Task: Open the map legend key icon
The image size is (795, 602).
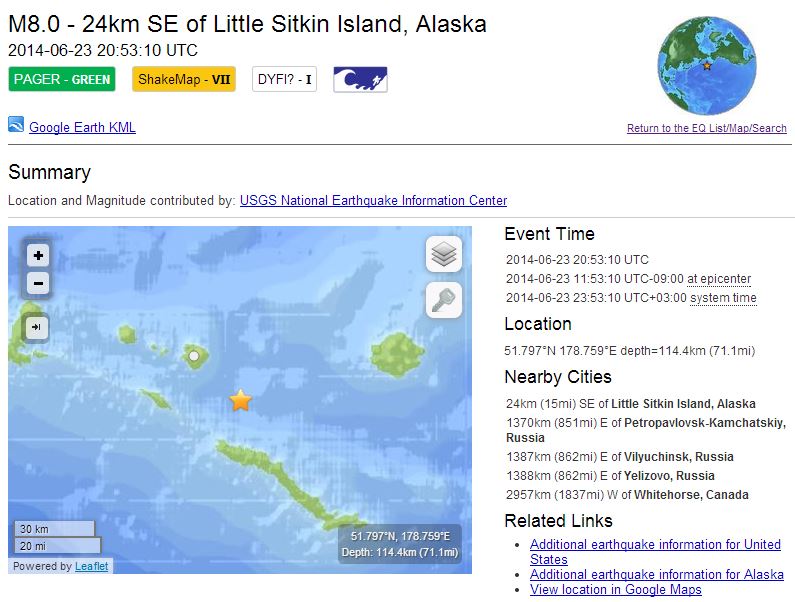Action: click(x=444, y=299)
